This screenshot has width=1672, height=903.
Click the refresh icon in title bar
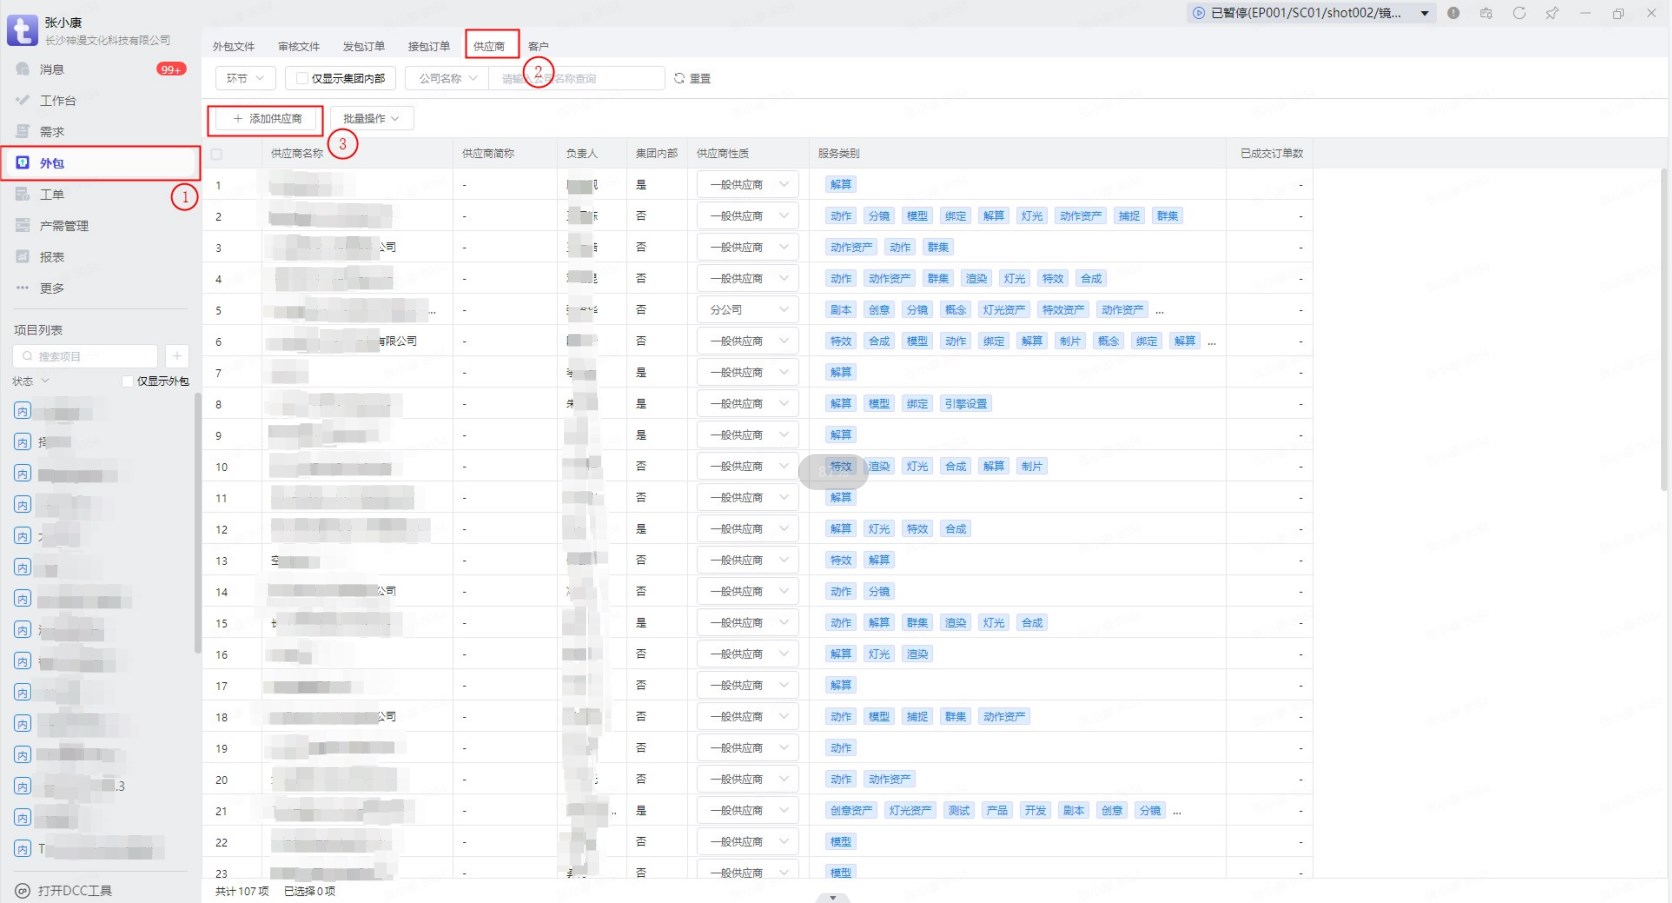(1519, 13)
